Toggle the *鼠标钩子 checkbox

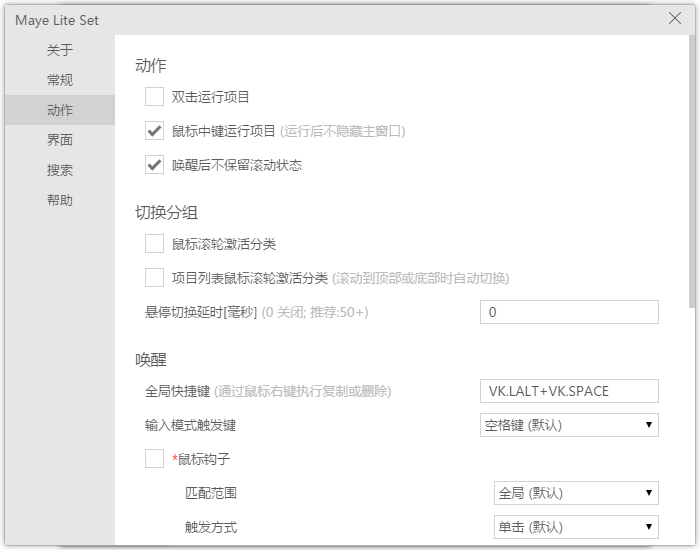point(154,458)
